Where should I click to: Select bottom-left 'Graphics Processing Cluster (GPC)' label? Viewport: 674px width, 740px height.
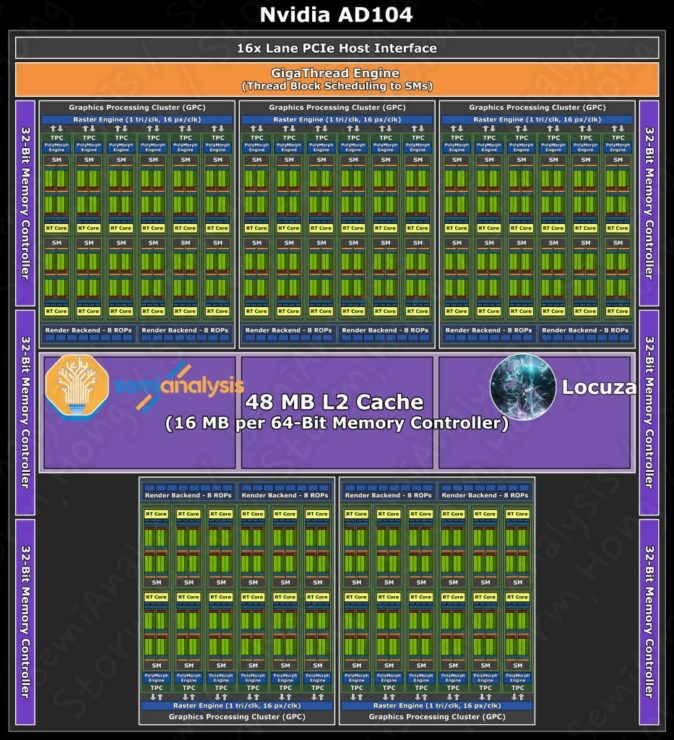click(x=237, y=717)
